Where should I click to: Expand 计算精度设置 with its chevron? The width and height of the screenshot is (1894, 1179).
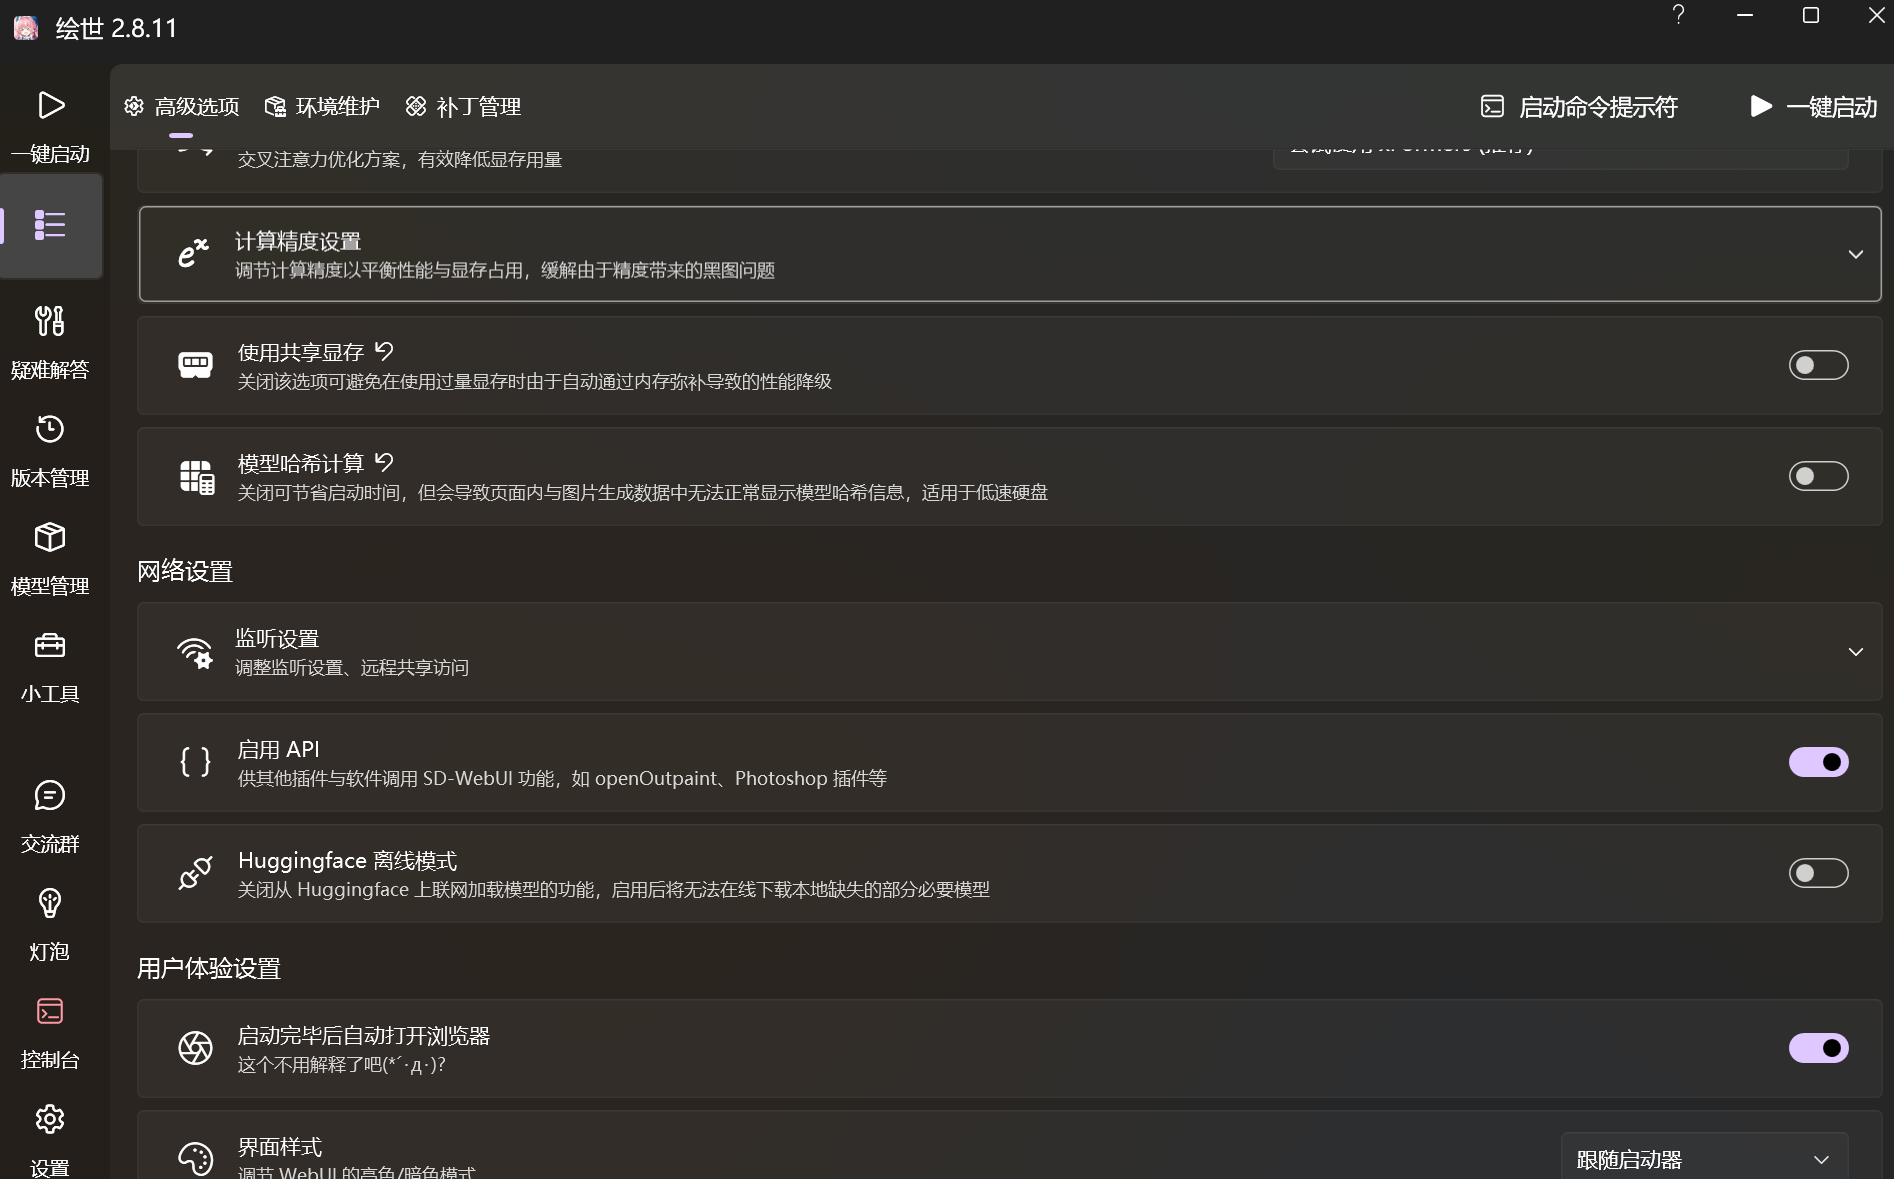1855,254
